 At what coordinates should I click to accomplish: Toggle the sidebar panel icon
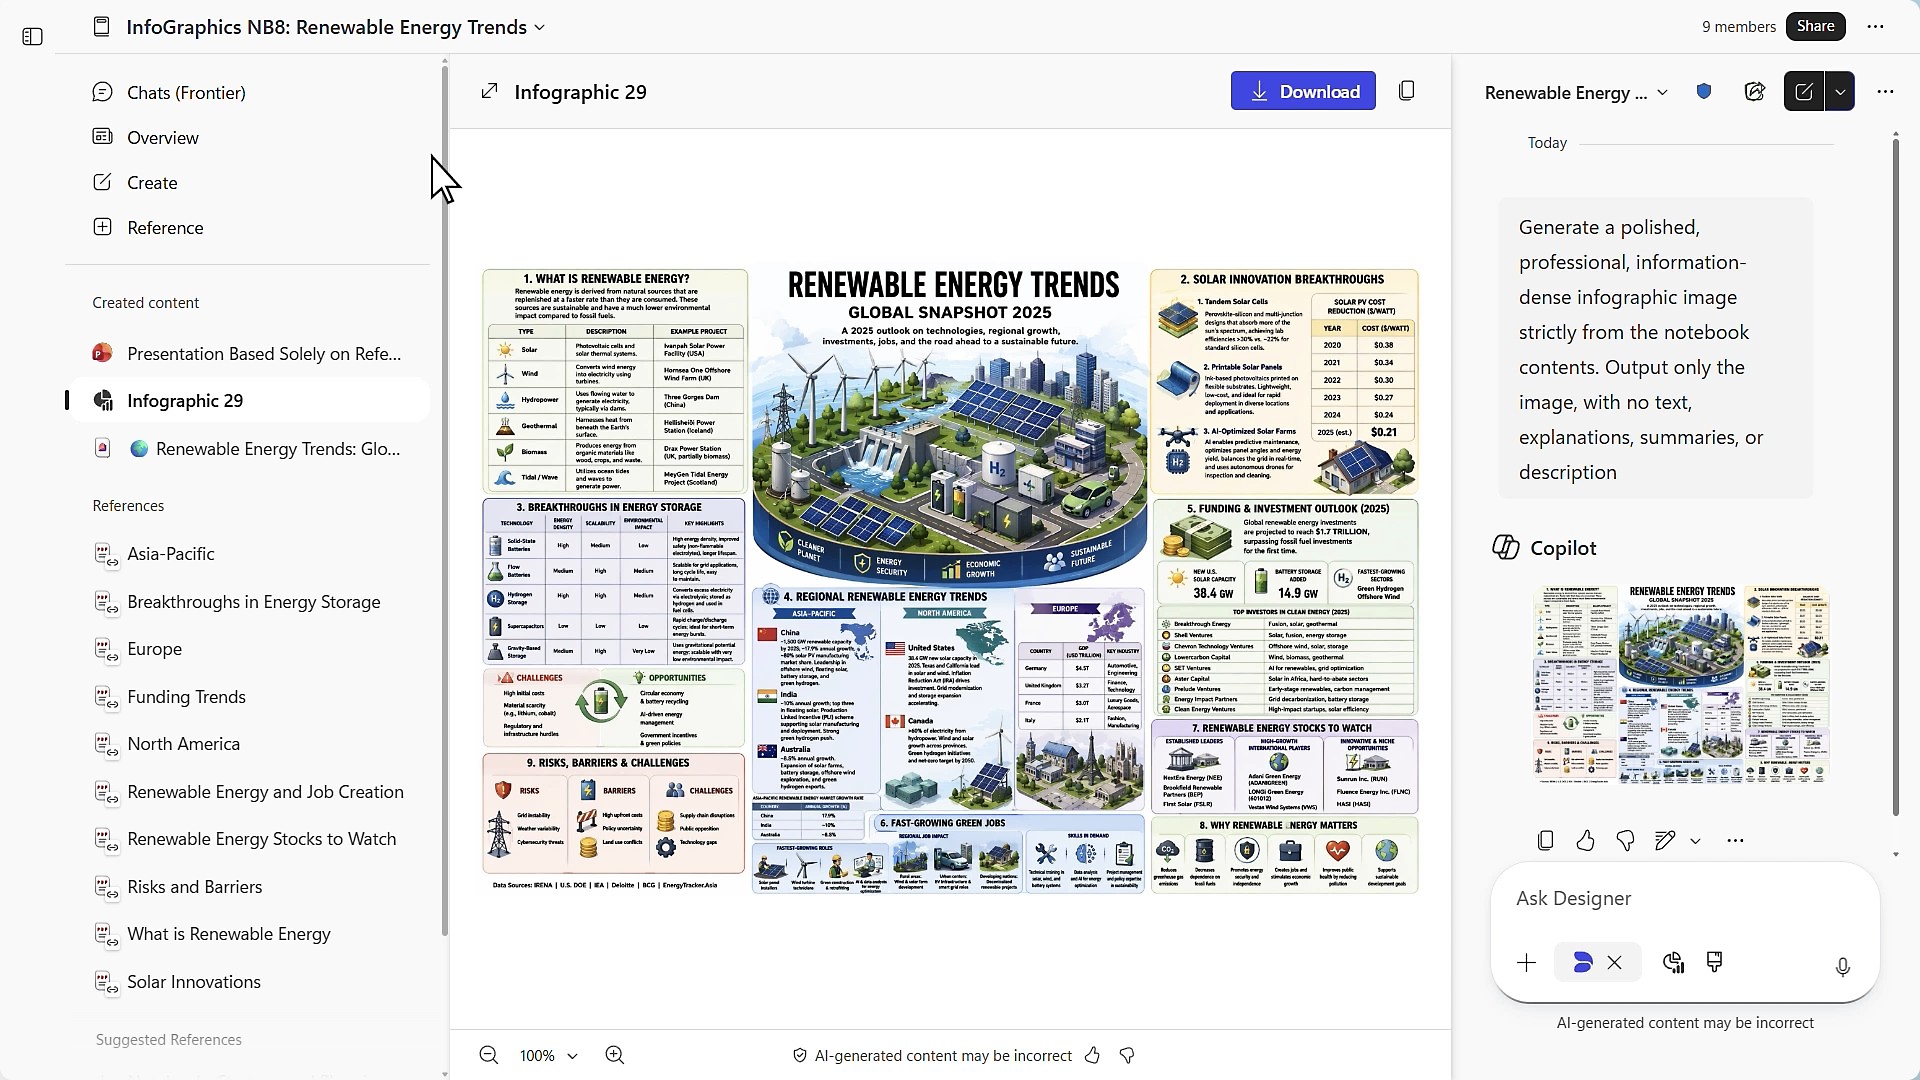pyautogui.click(x=32, y=37)
